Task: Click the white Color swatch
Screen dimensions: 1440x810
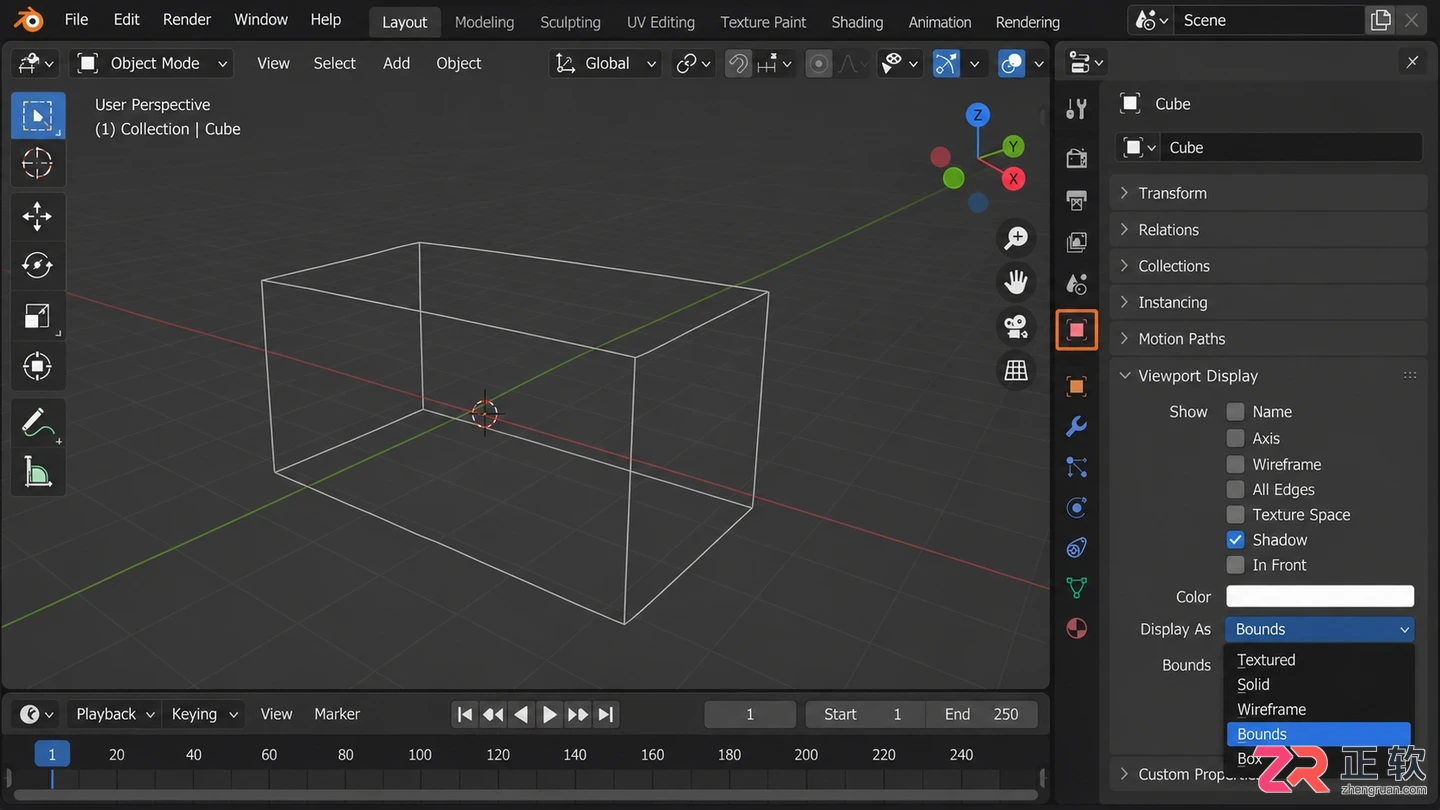Action: [x=1320, y=596]
